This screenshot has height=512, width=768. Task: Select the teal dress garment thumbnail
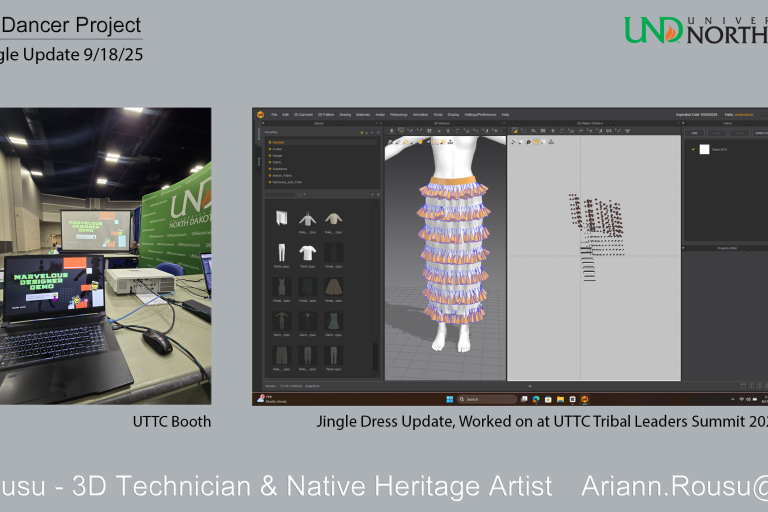pos(333,321)
